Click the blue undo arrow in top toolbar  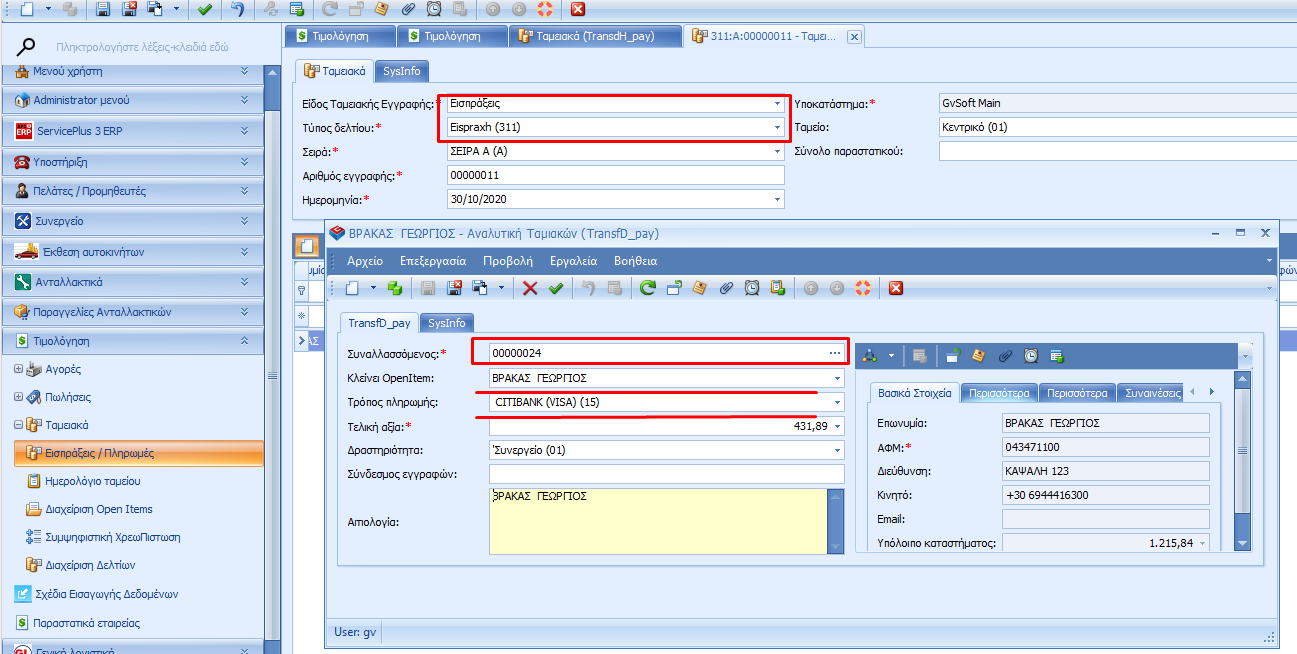pyautogui.click(x=237, y=9)
